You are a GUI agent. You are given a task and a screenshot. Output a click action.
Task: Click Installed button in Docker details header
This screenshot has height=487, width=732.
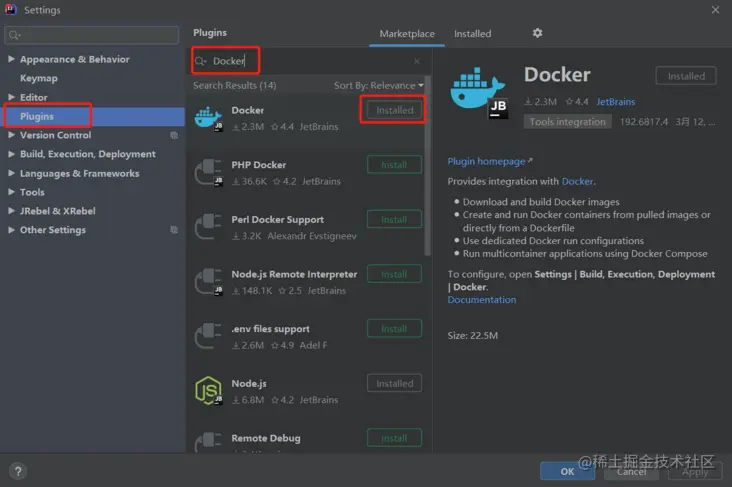coord(686,76)
